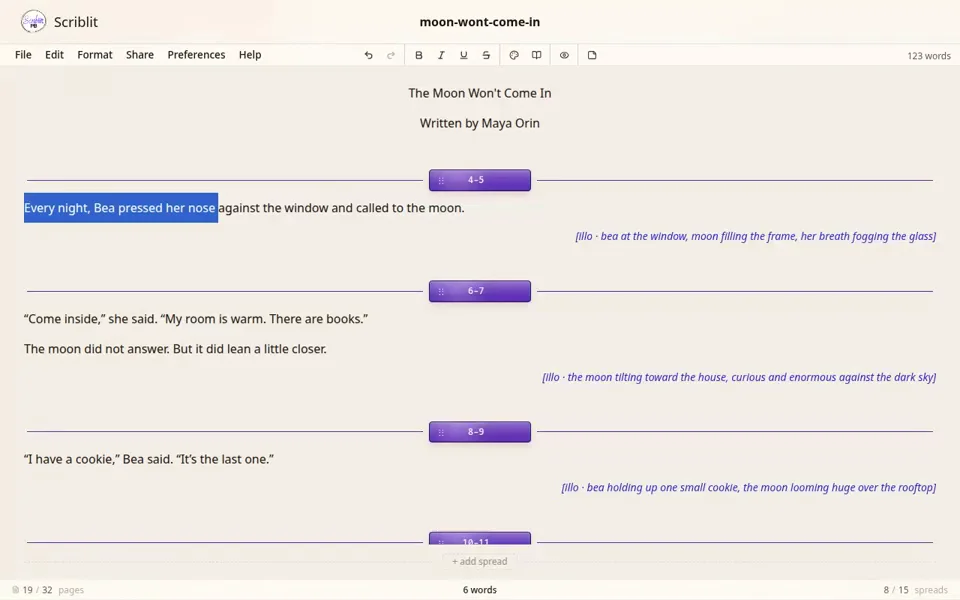Image resolution: width=960 pixels, height=600 pixels.
Task: Click illo note about bea at the window
Action: pyautogui.click(x=756, y=236)
